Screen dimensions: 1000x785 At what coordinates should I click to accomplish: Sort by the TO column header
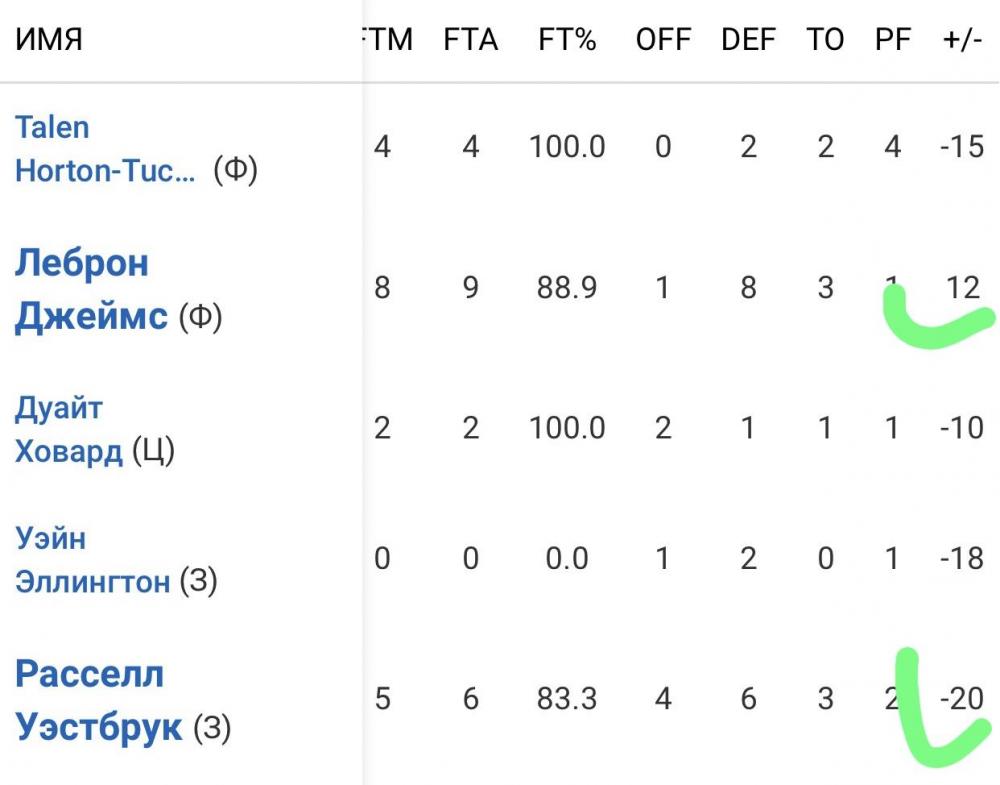click(825, 40)
